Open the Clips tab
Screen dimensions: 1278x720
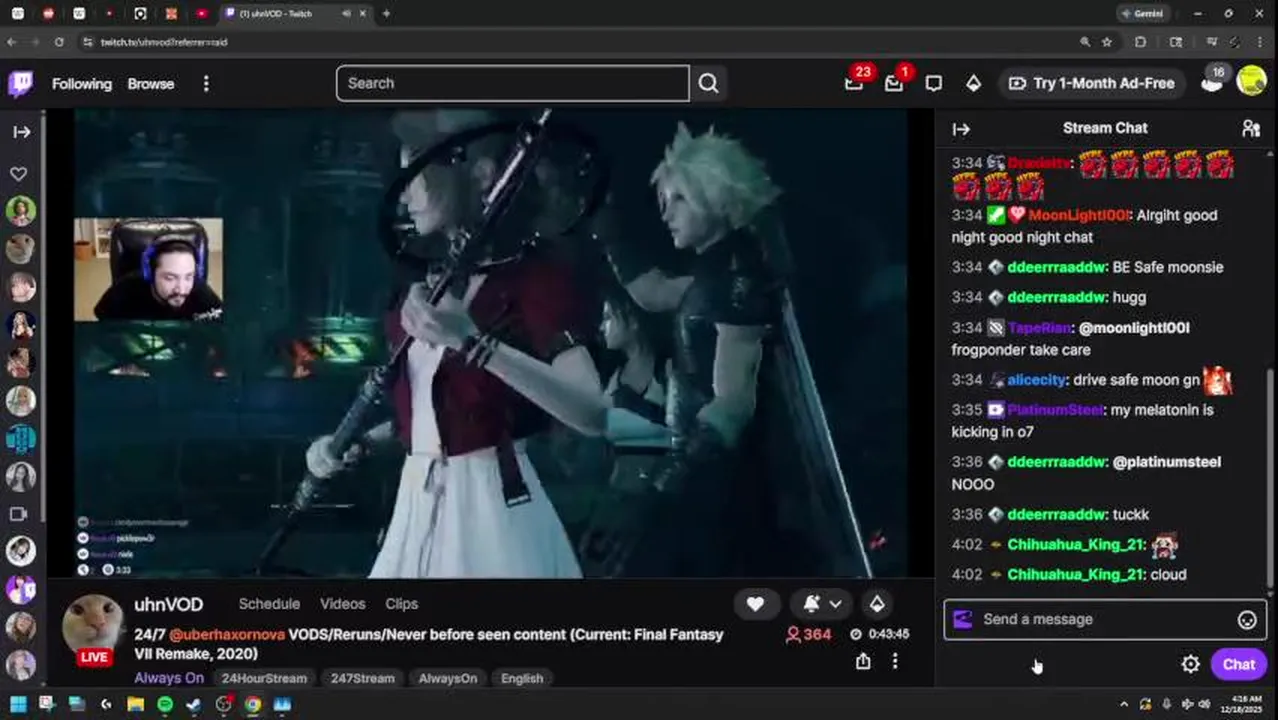(x=401, y=604)
